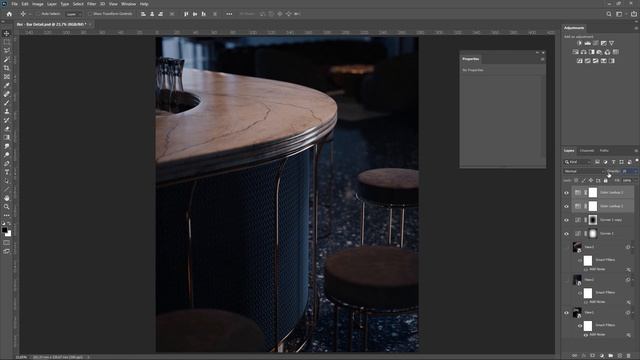Open the layer filter Kind dropdown
The image size is (640, 360).
pyautogui.click(x=578, y=162)
